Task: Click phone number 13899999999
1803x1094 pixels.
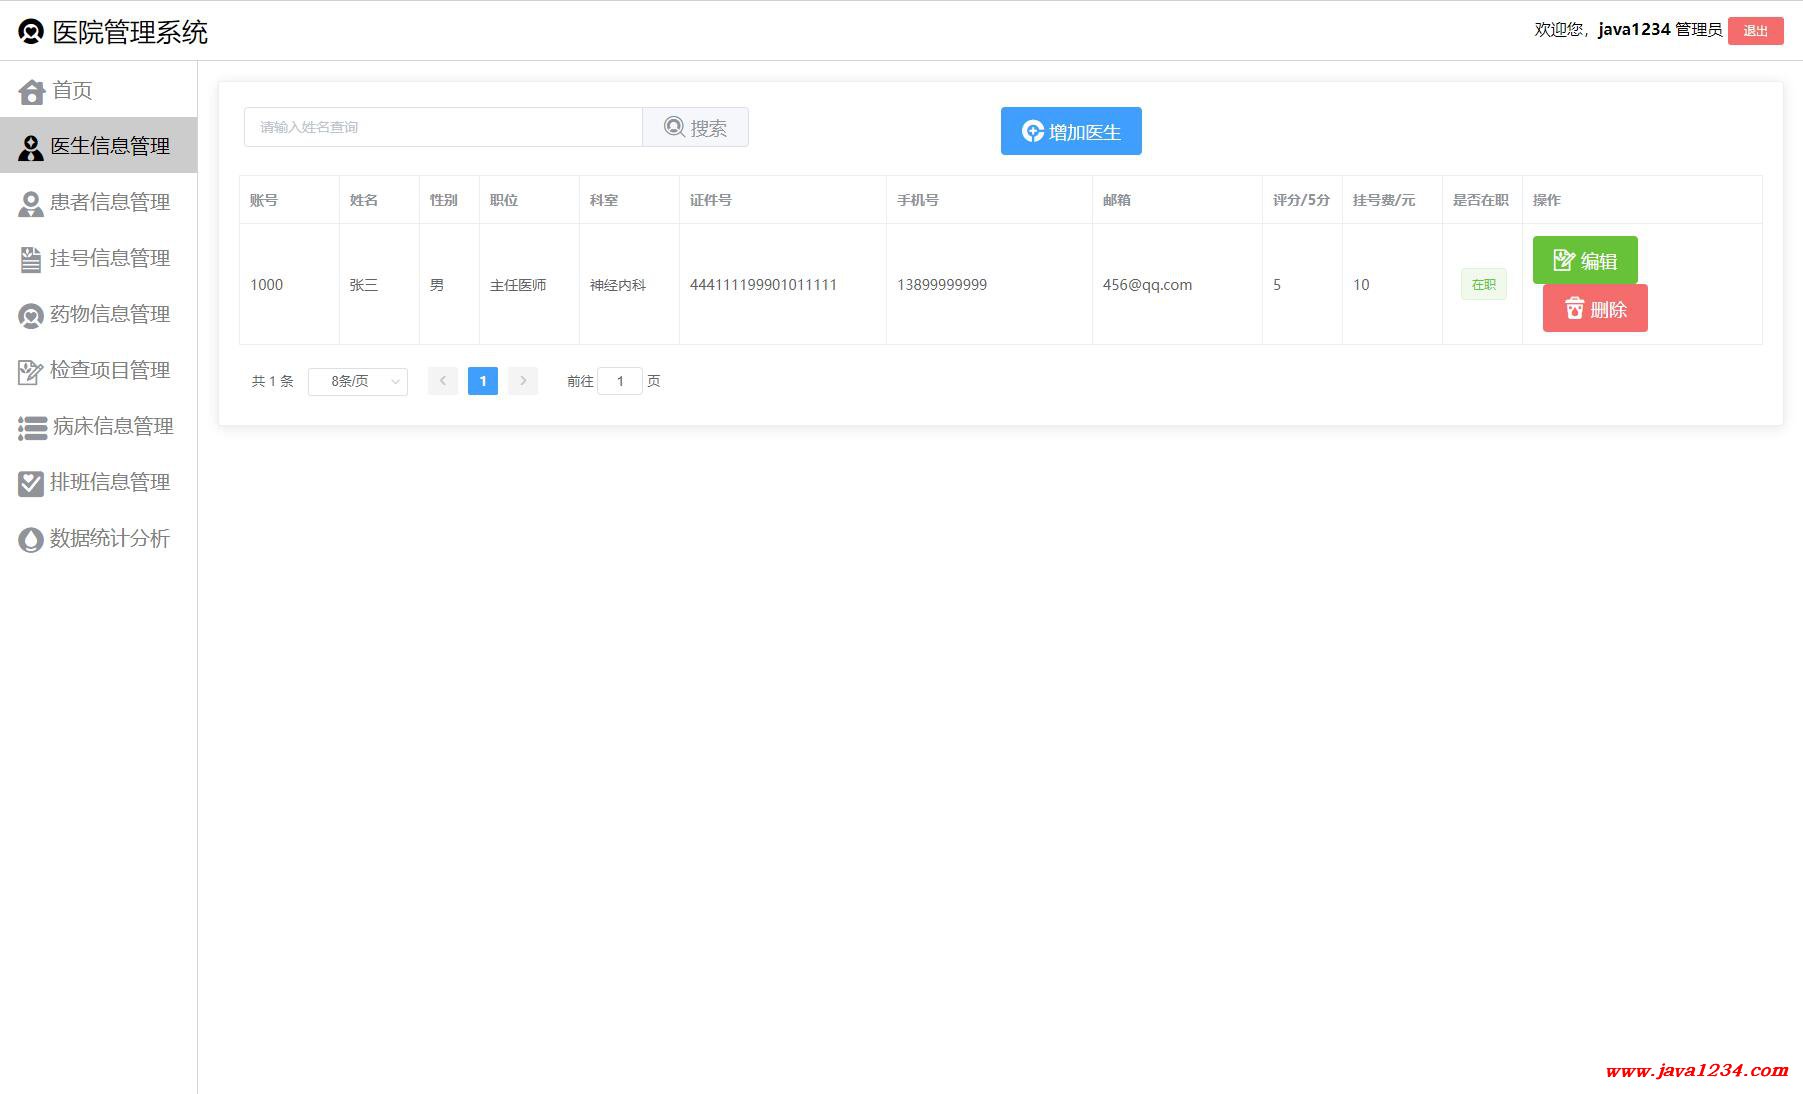Action: pos(942,285)
